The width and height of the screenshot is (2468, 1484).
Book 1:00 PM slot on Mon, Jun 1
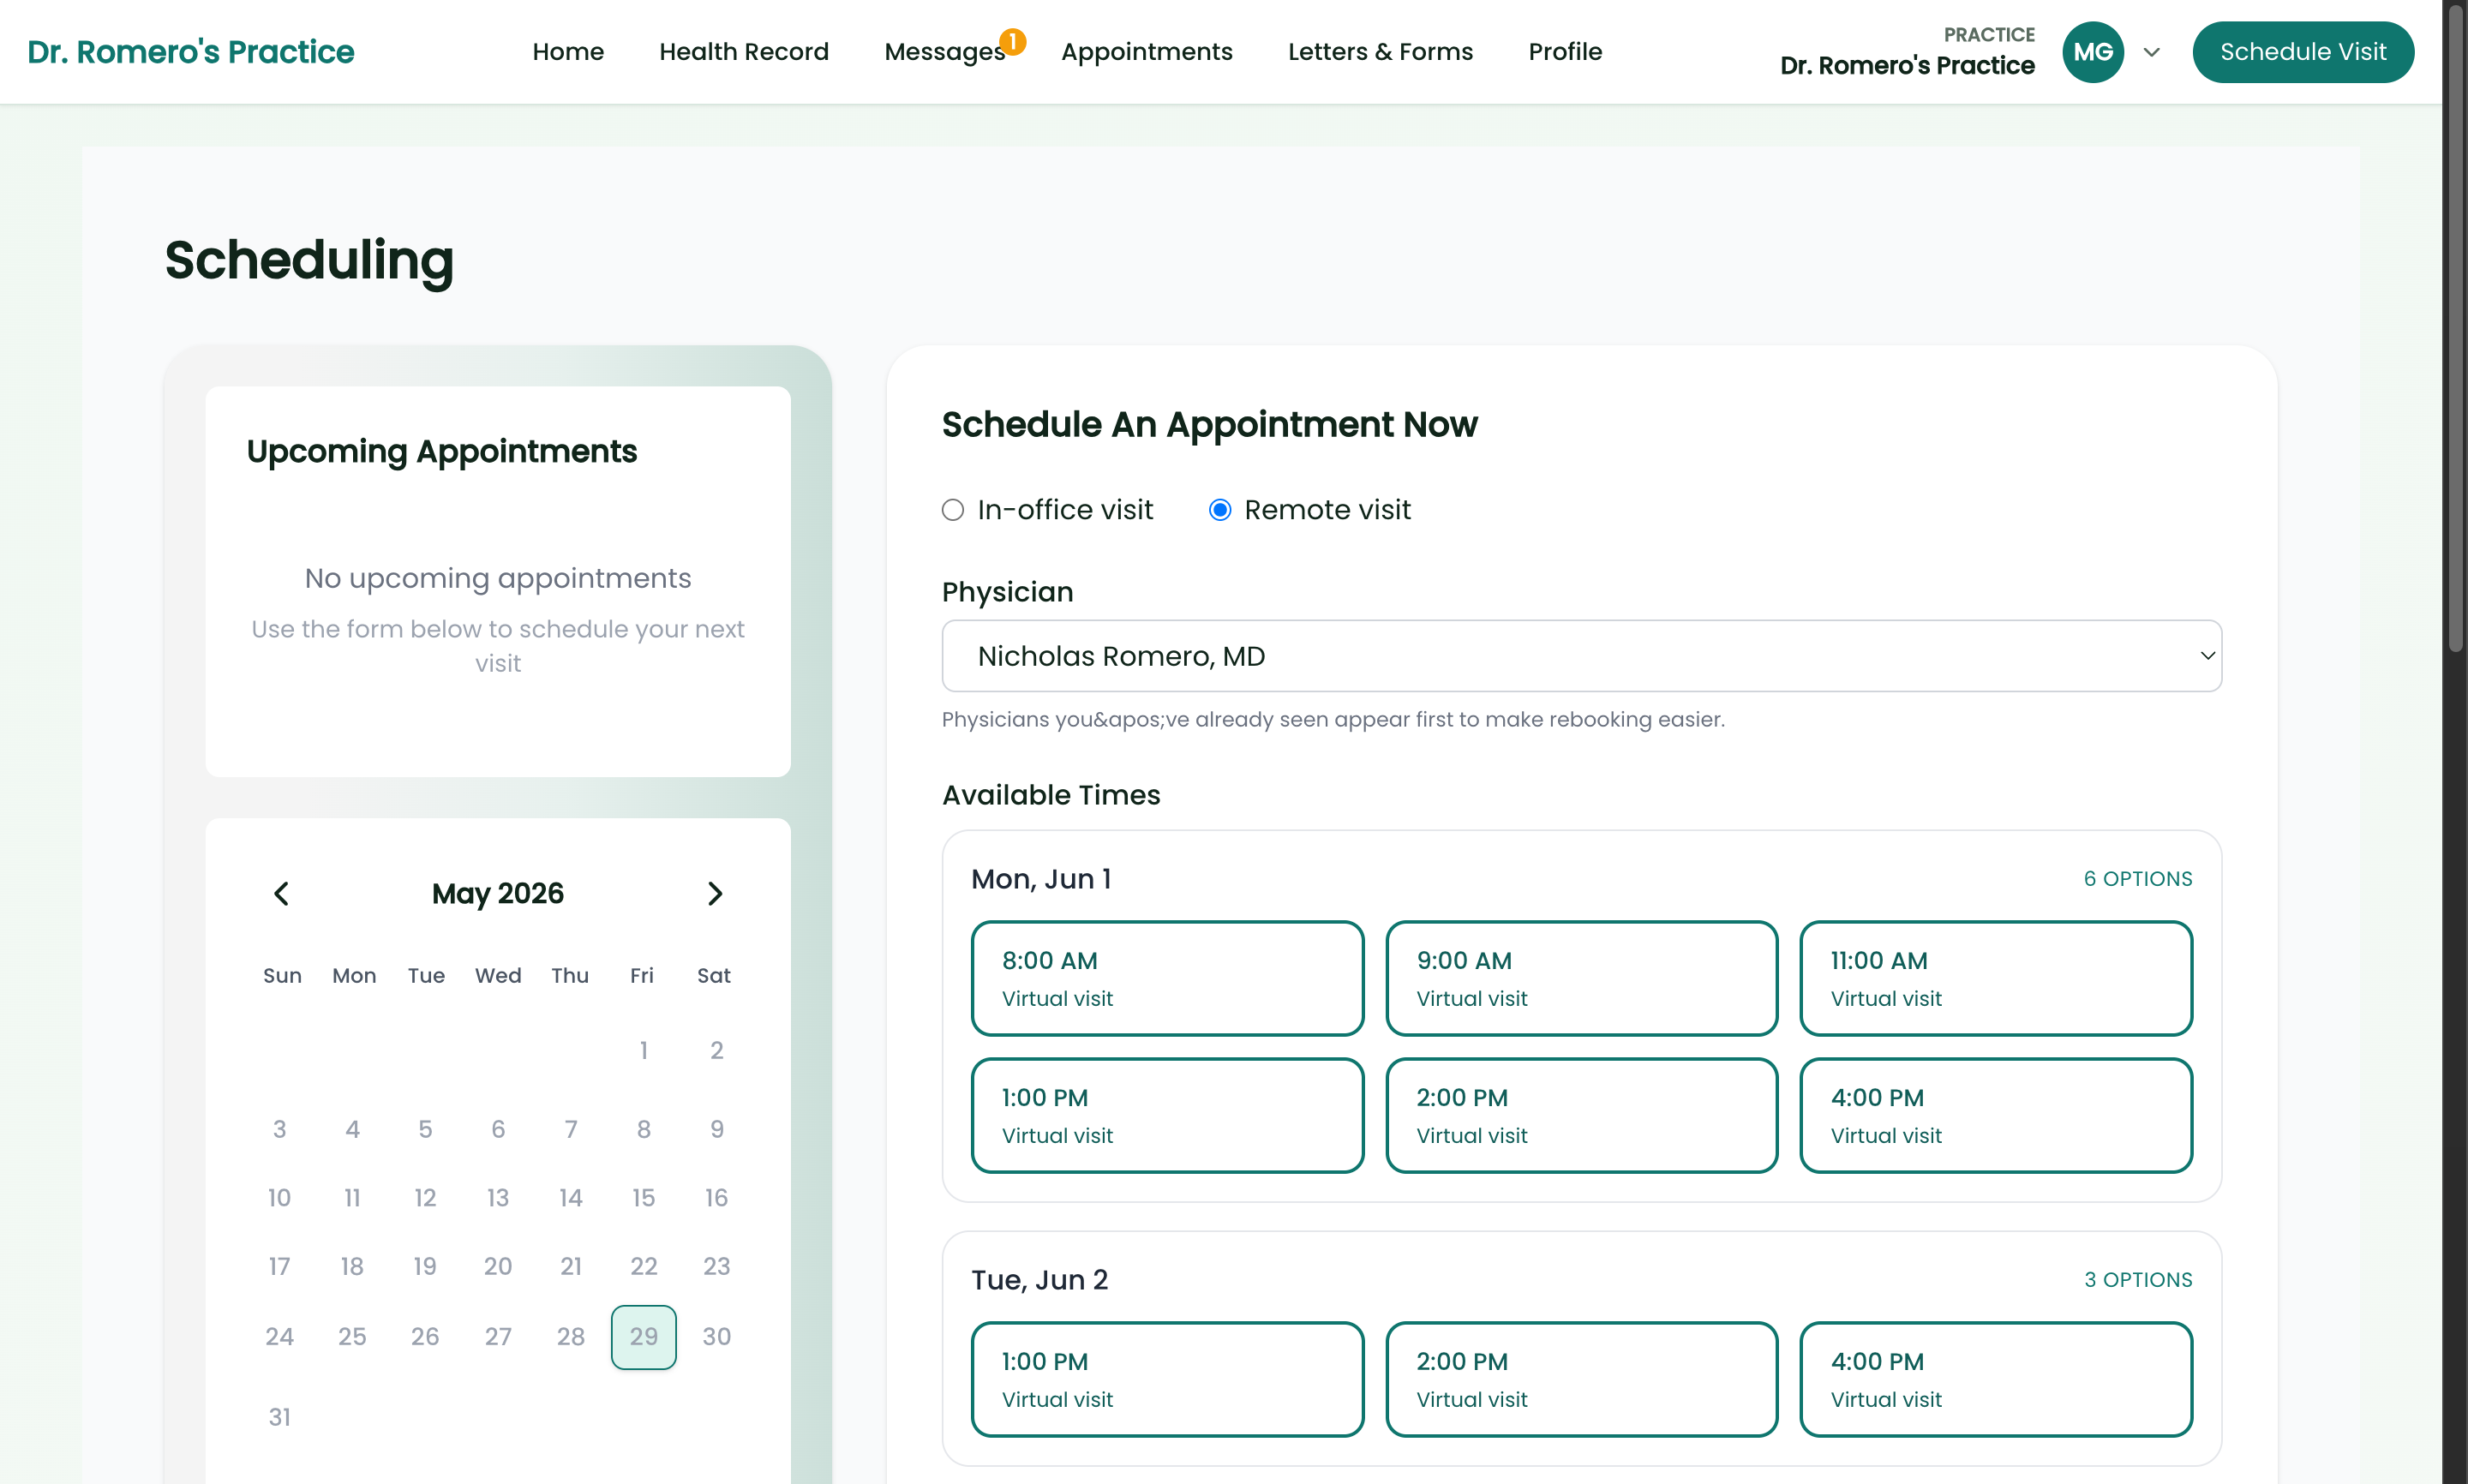point(1167,1115)
